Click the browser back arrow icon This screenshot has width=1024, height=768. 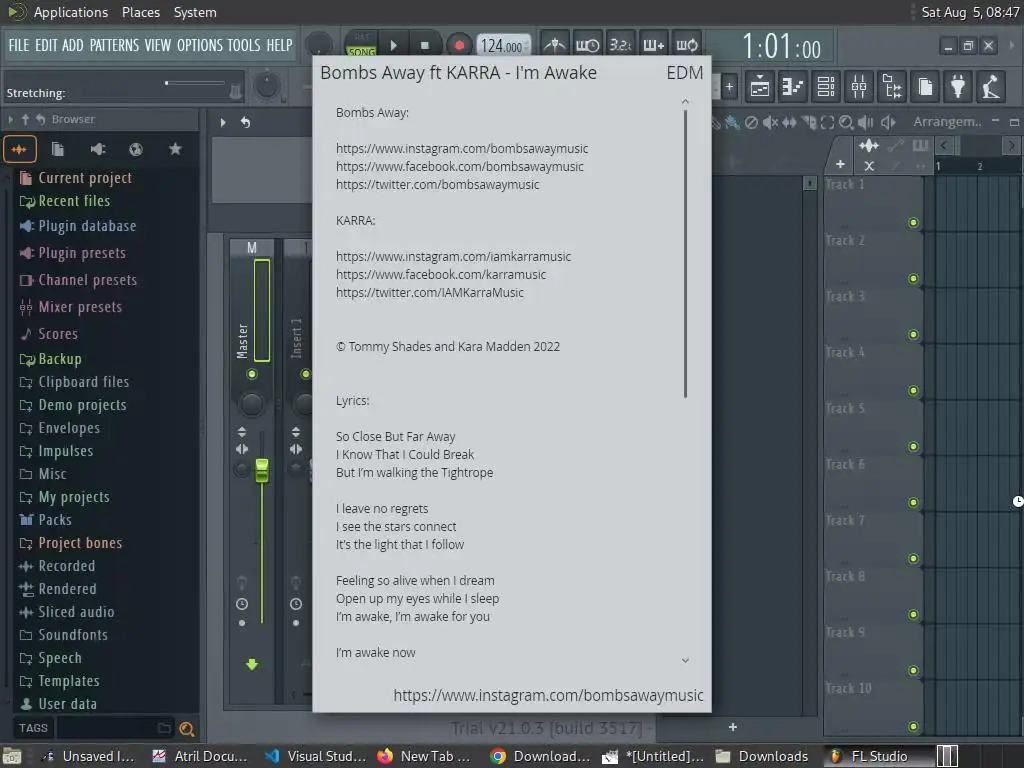(x=40, y=119)
